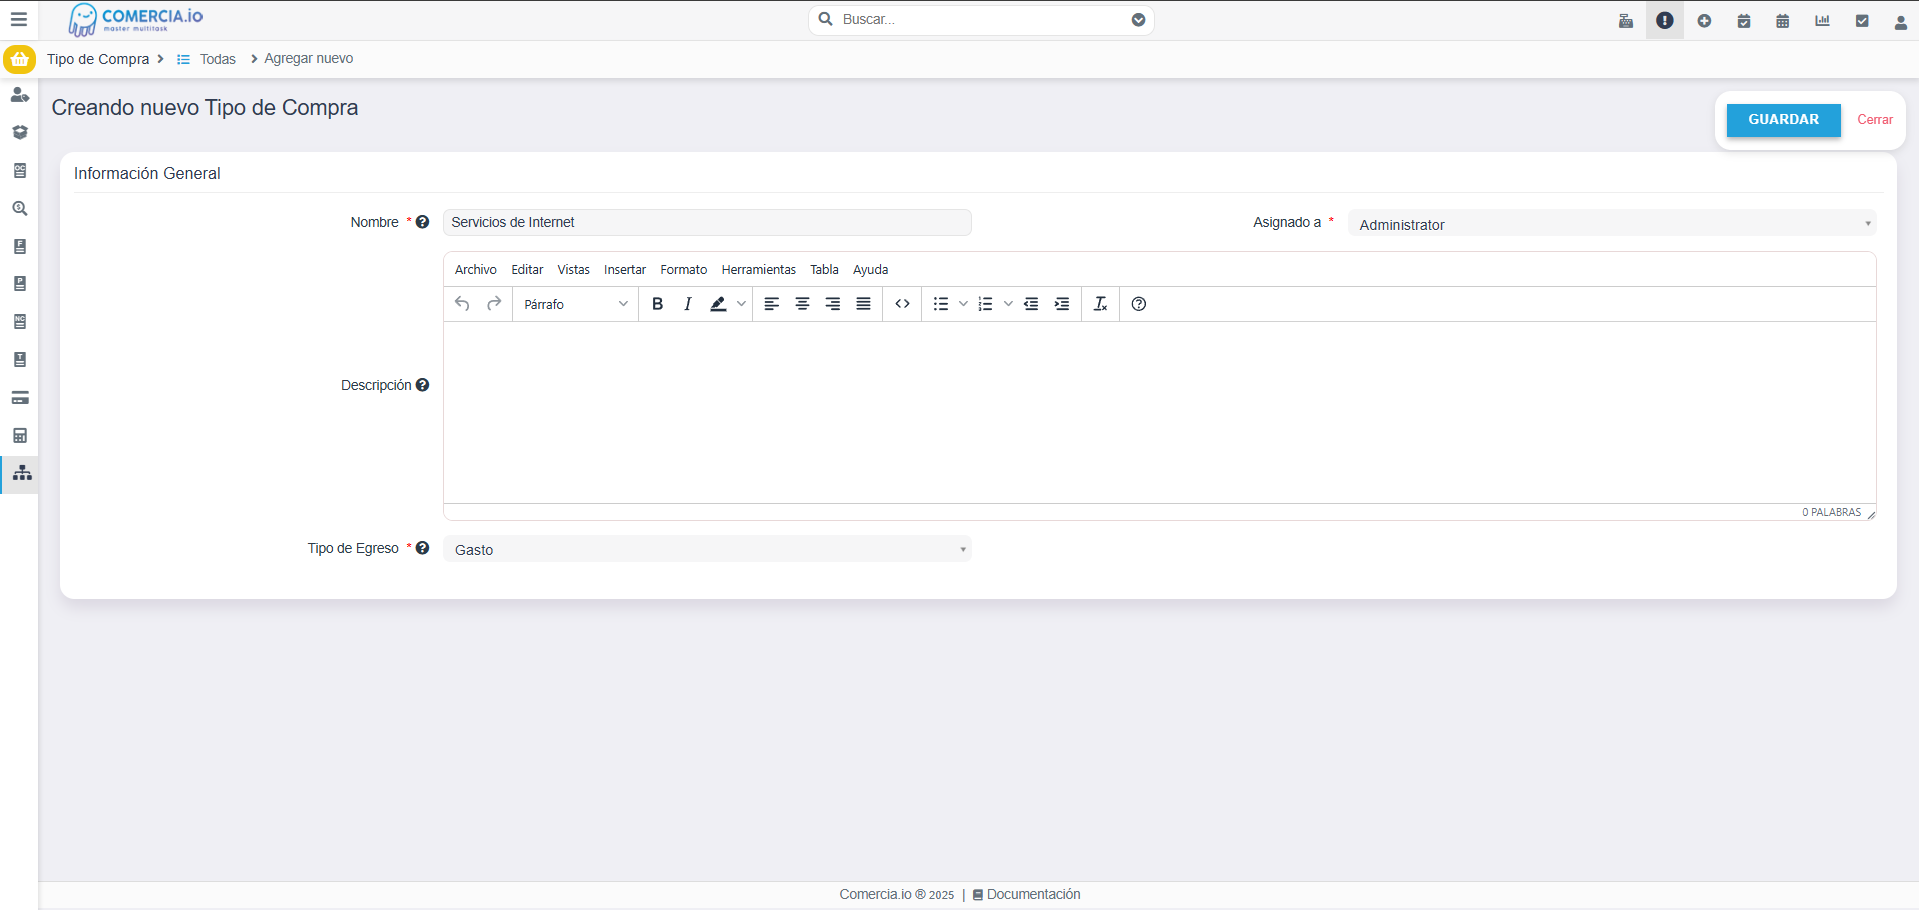Open the P document sidebar icon
This screenshot has width=1919, height=910.
pos(19,284)
